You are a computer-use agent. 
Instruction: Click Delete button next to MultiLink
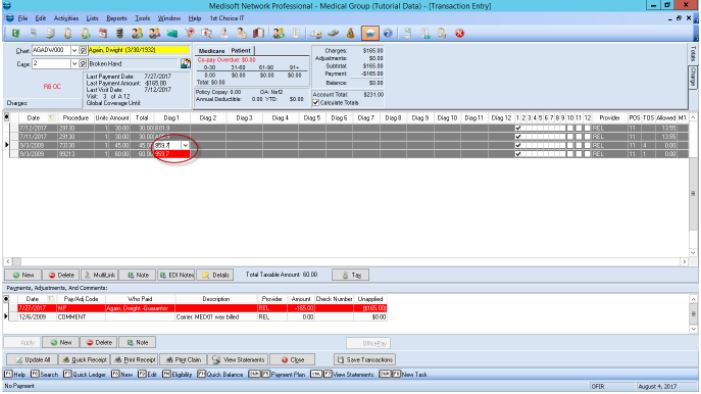[61, 275]
